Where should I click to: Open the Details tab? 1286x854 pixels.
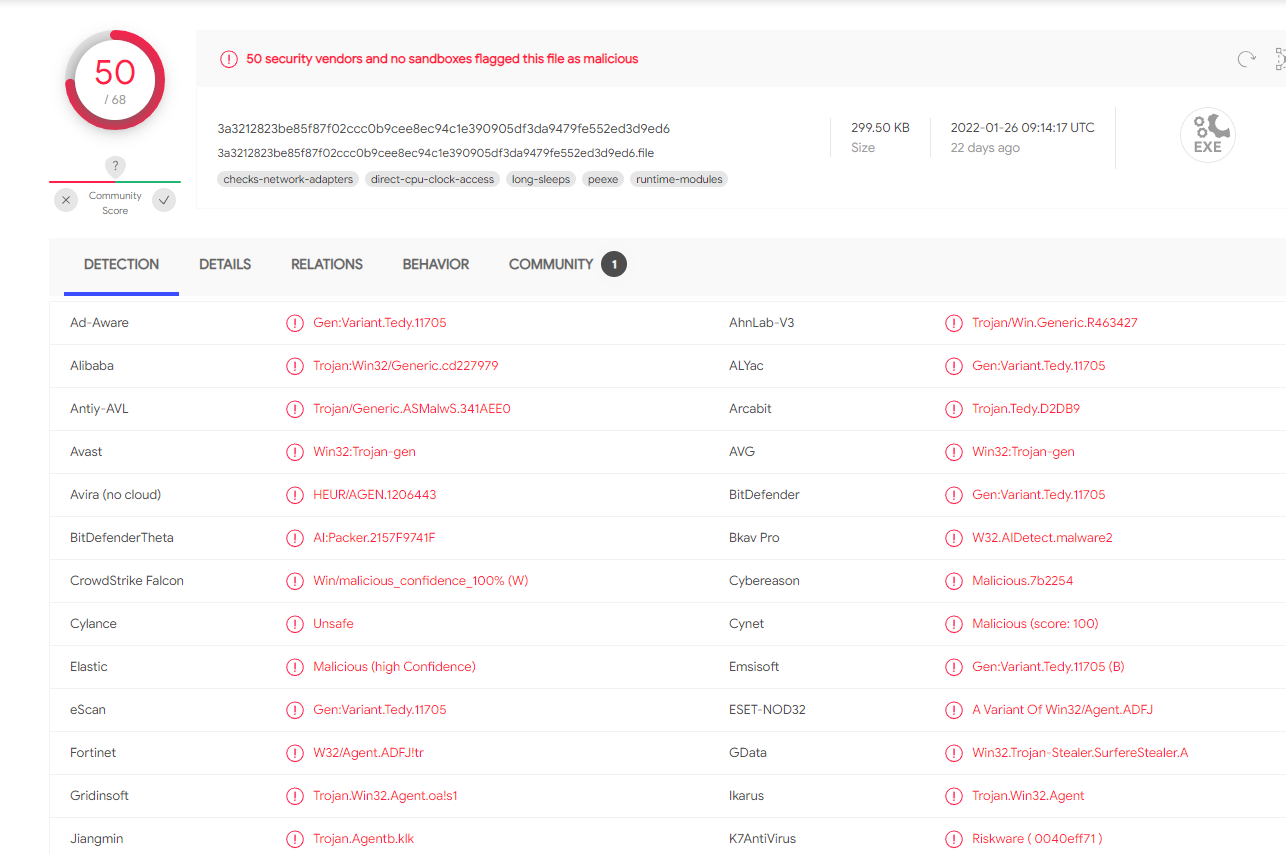(x=225, y=265)
